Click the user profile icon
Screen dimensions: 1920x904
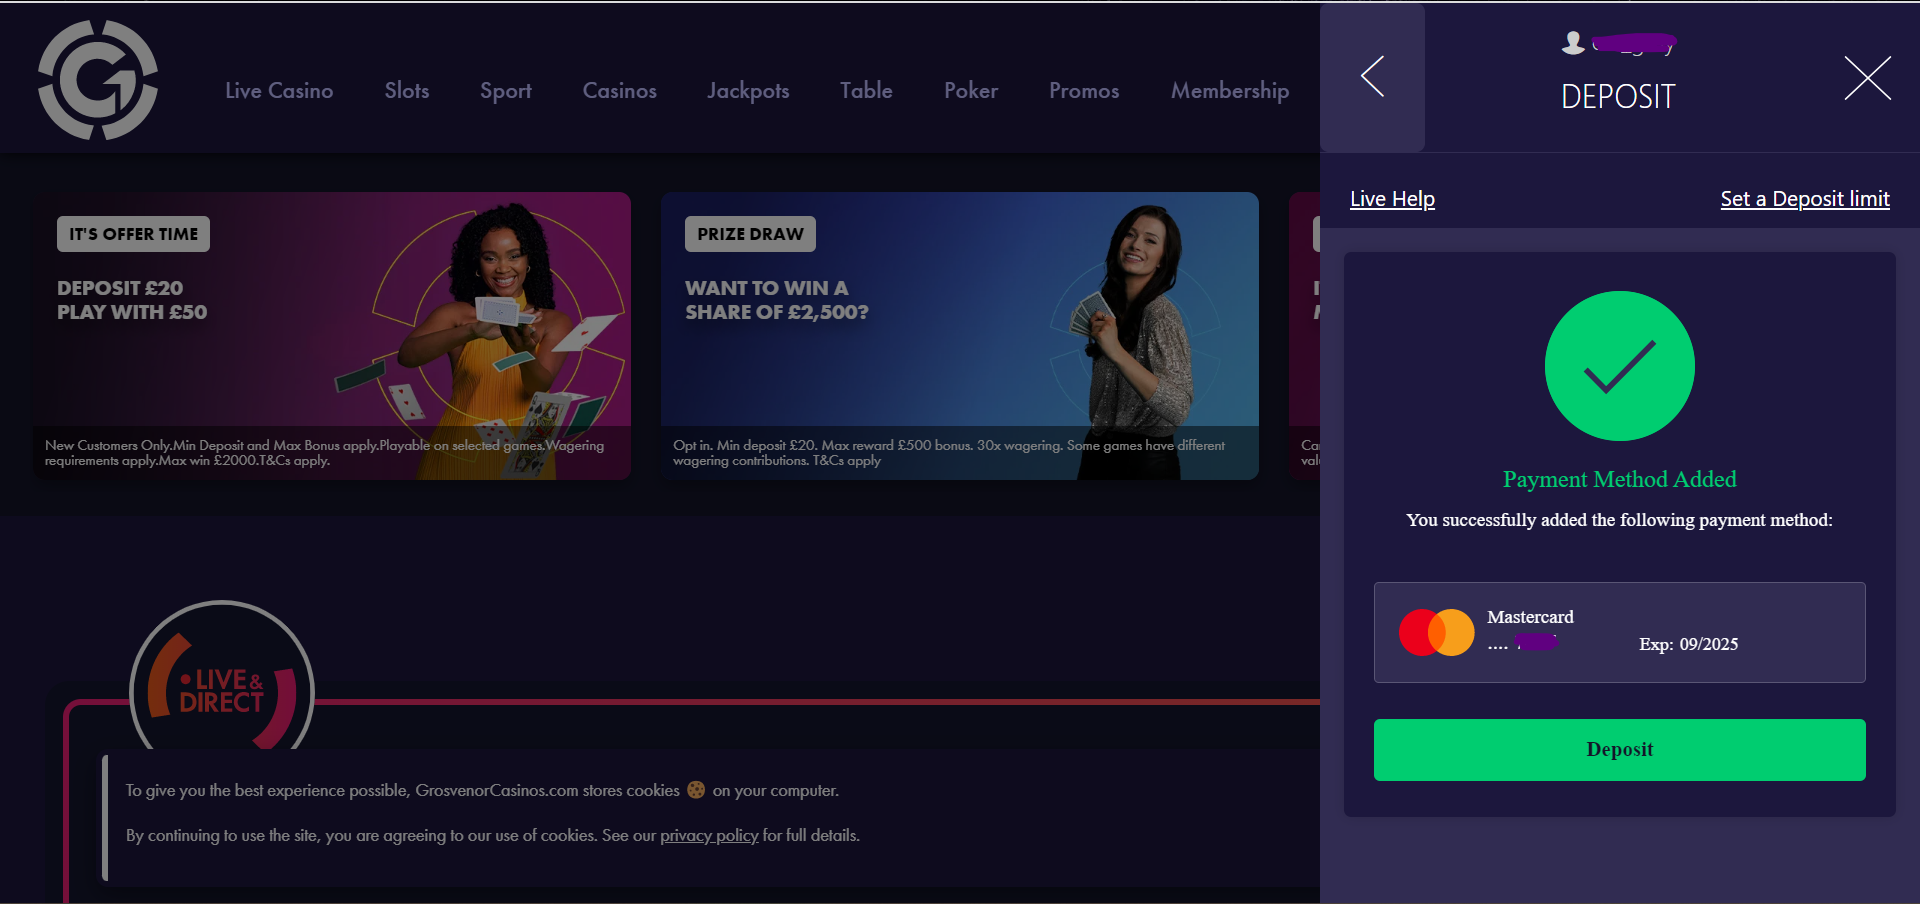tap(1573, 42)
